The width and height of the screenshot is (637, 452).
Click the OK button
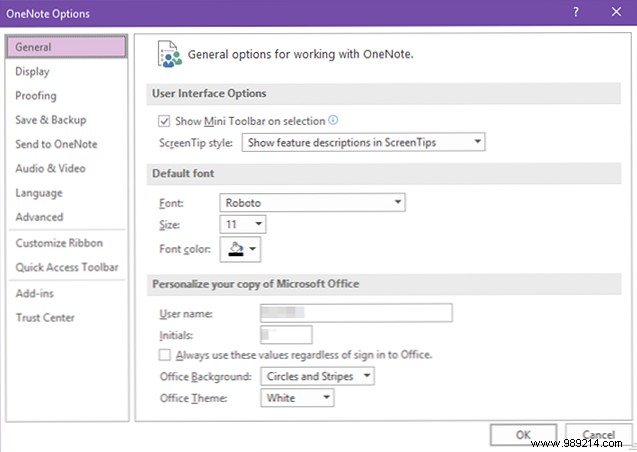(x=523, y=435)
